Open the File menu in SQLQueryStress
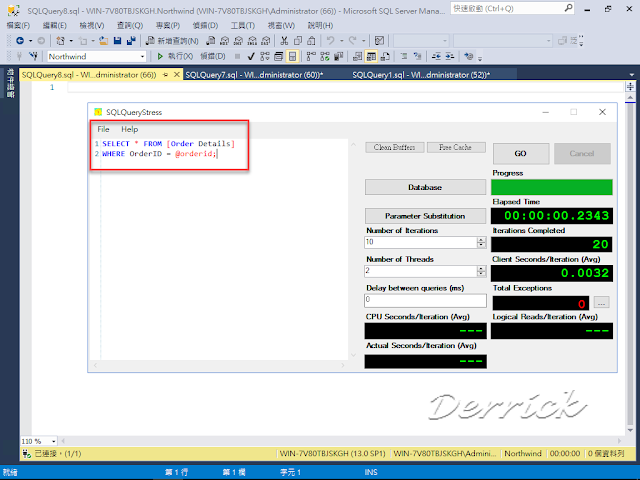Image resolution: width=640 pixels, height=480 pixels. [x=103, y=129]
